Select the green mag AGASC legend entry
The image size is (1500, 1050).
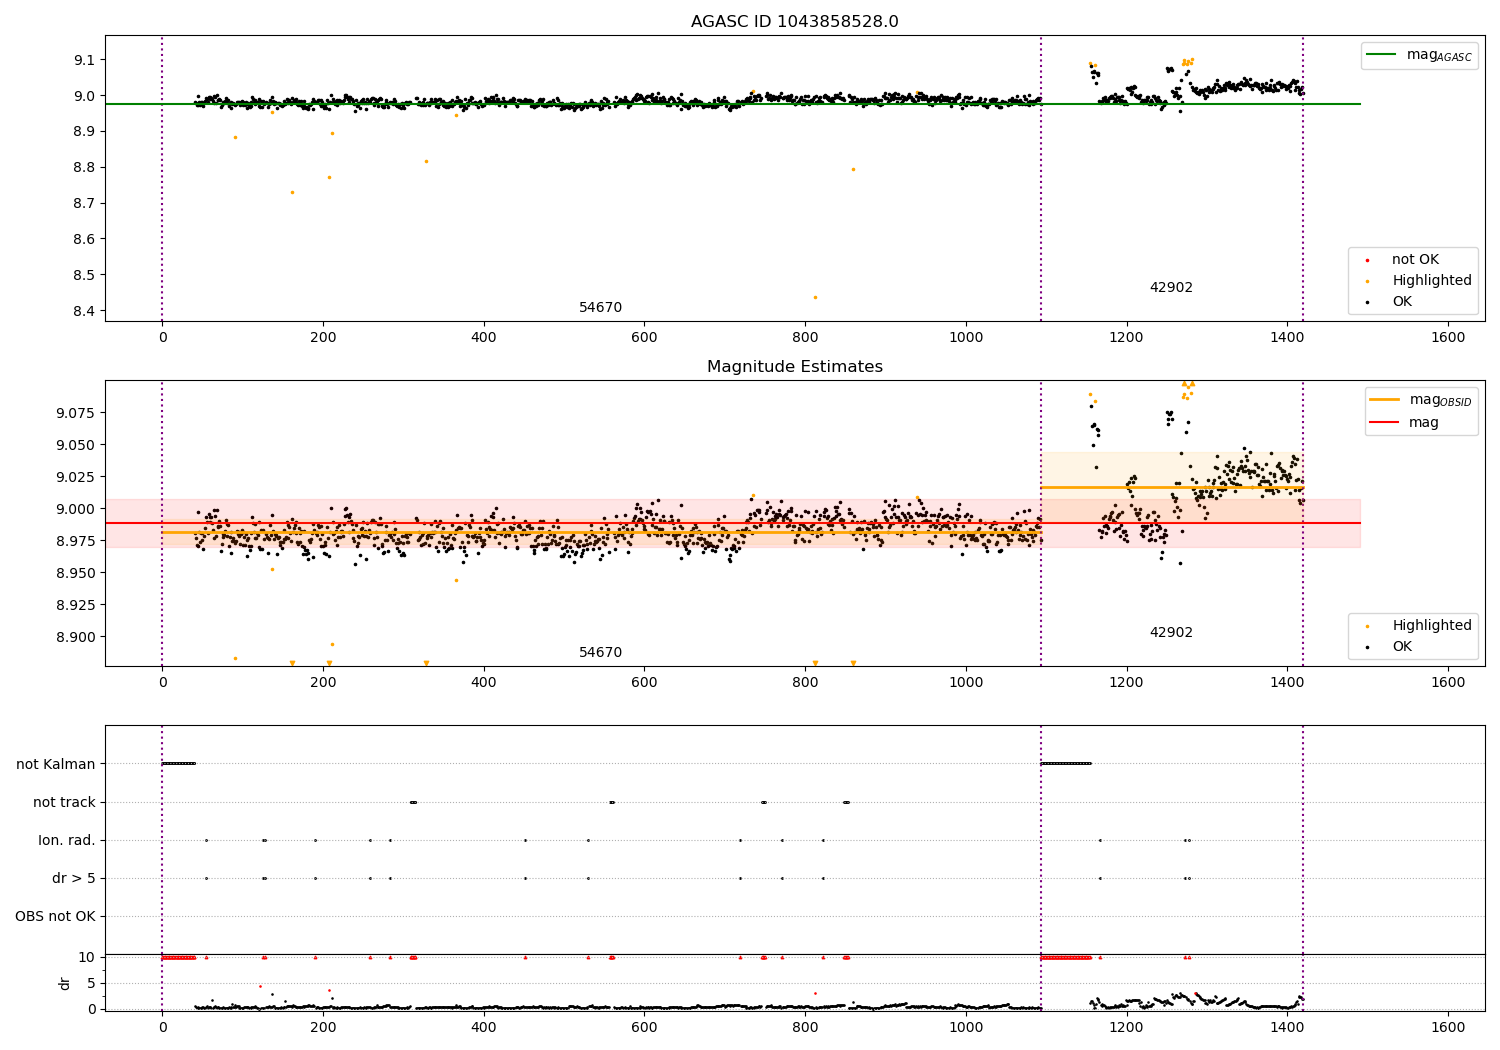(1418, 56)
